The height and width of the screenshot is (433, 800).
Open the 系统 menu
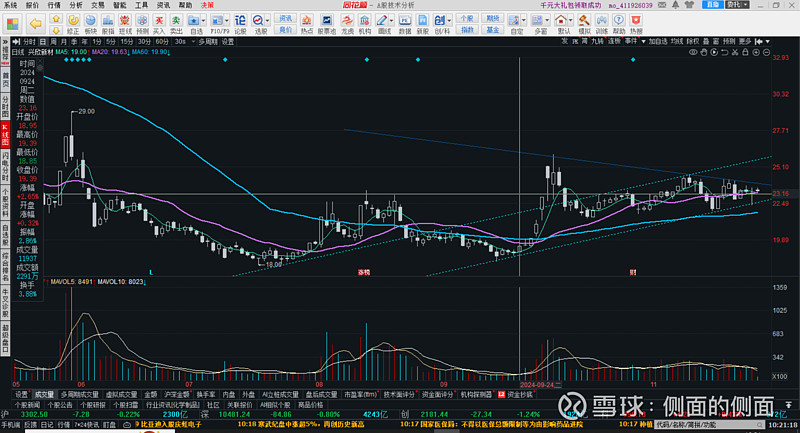tap(10, 5)
